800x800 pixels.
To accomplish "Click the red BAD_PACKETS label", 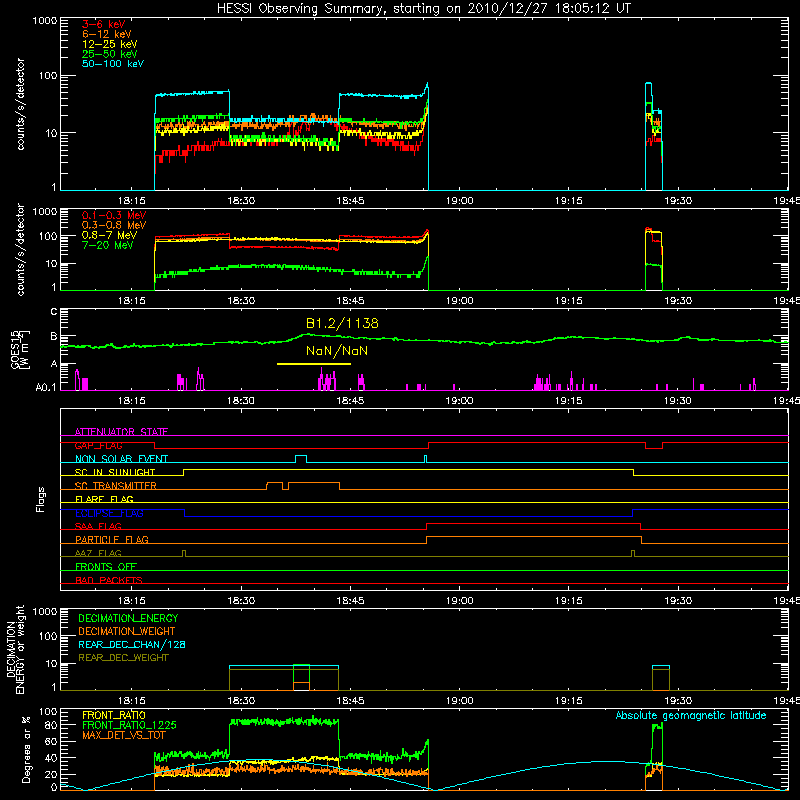I will coord(109,581).
